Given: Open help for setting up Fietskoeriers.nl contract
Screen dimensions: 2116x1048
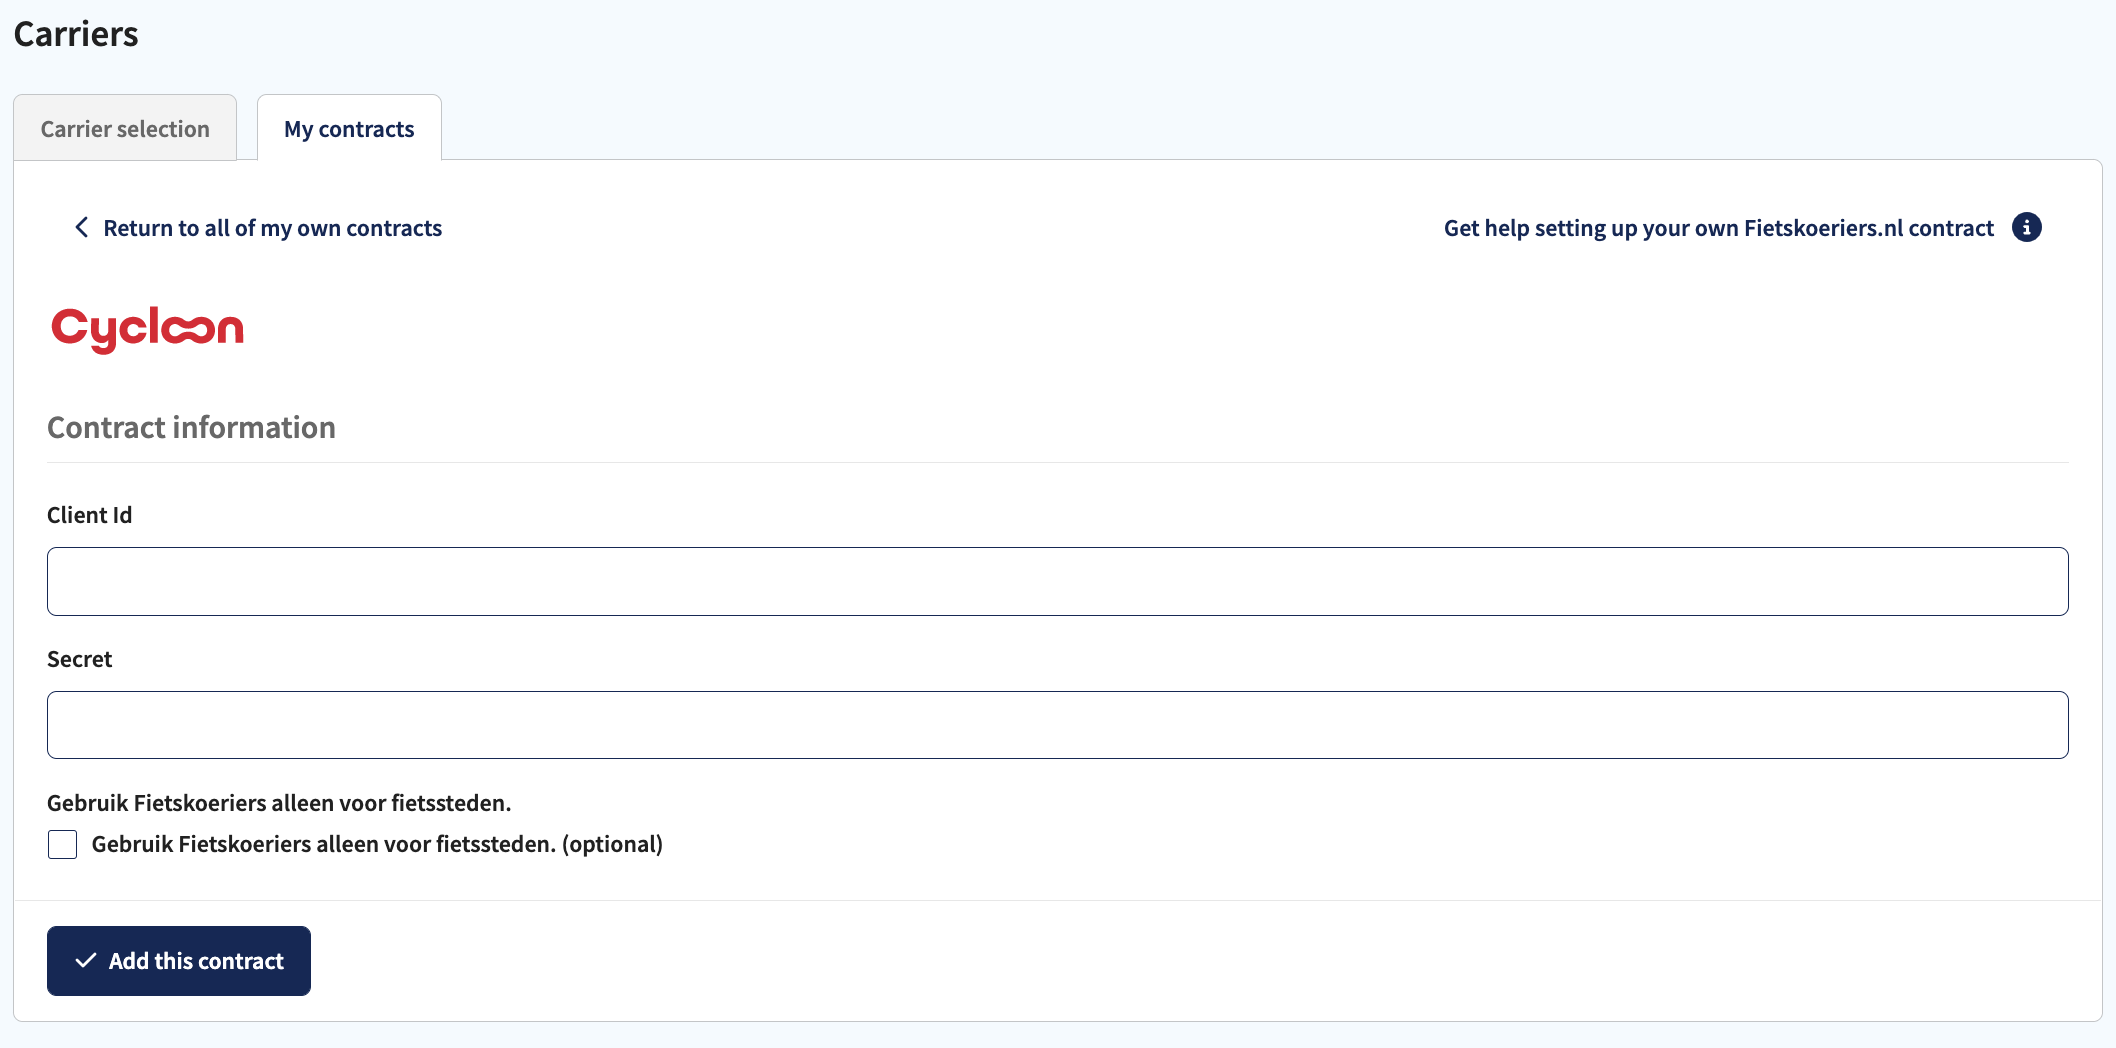Looking at the screenshot, I should [x=1718, y=228].
